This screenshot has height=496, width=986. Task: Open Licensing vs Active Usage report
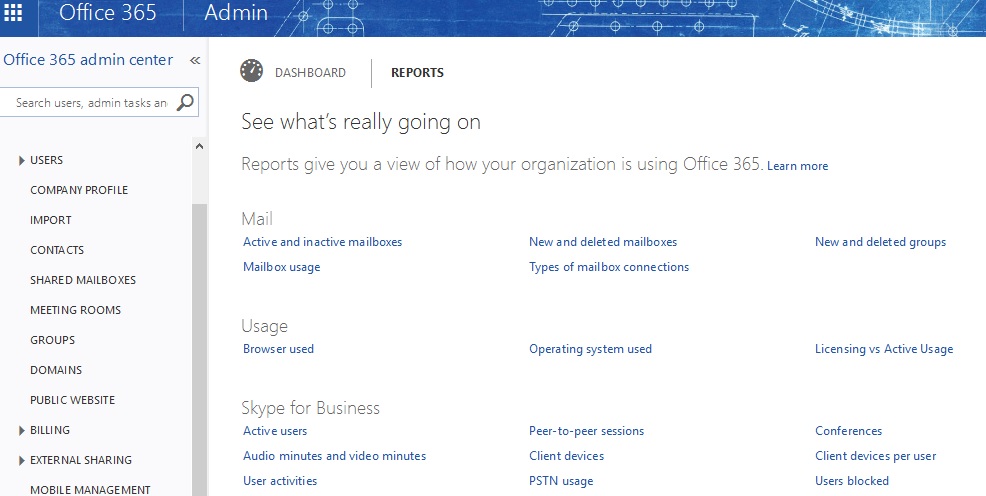click(x=884, y=349)
